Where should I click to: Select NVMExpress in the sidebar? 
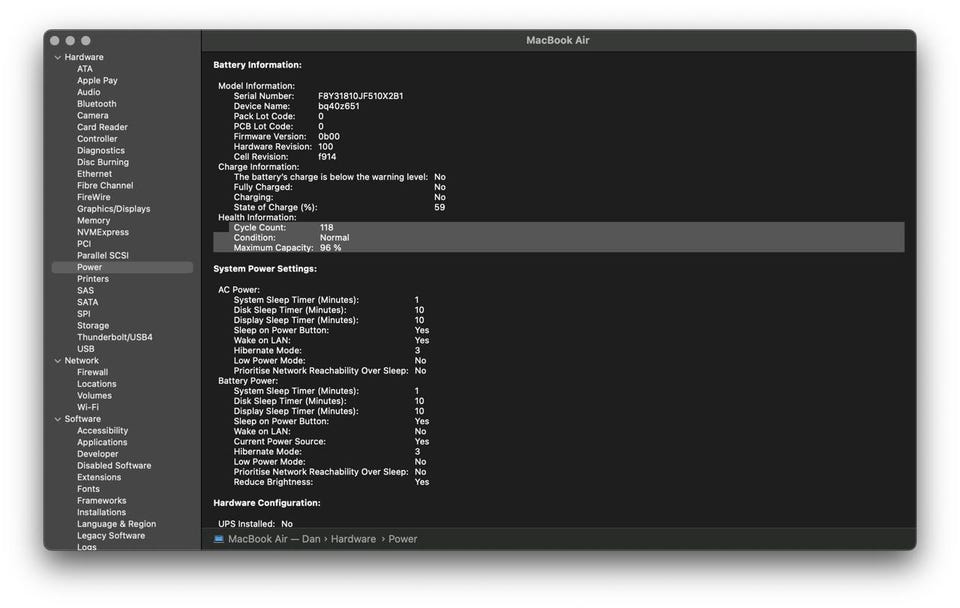(103, 232)
